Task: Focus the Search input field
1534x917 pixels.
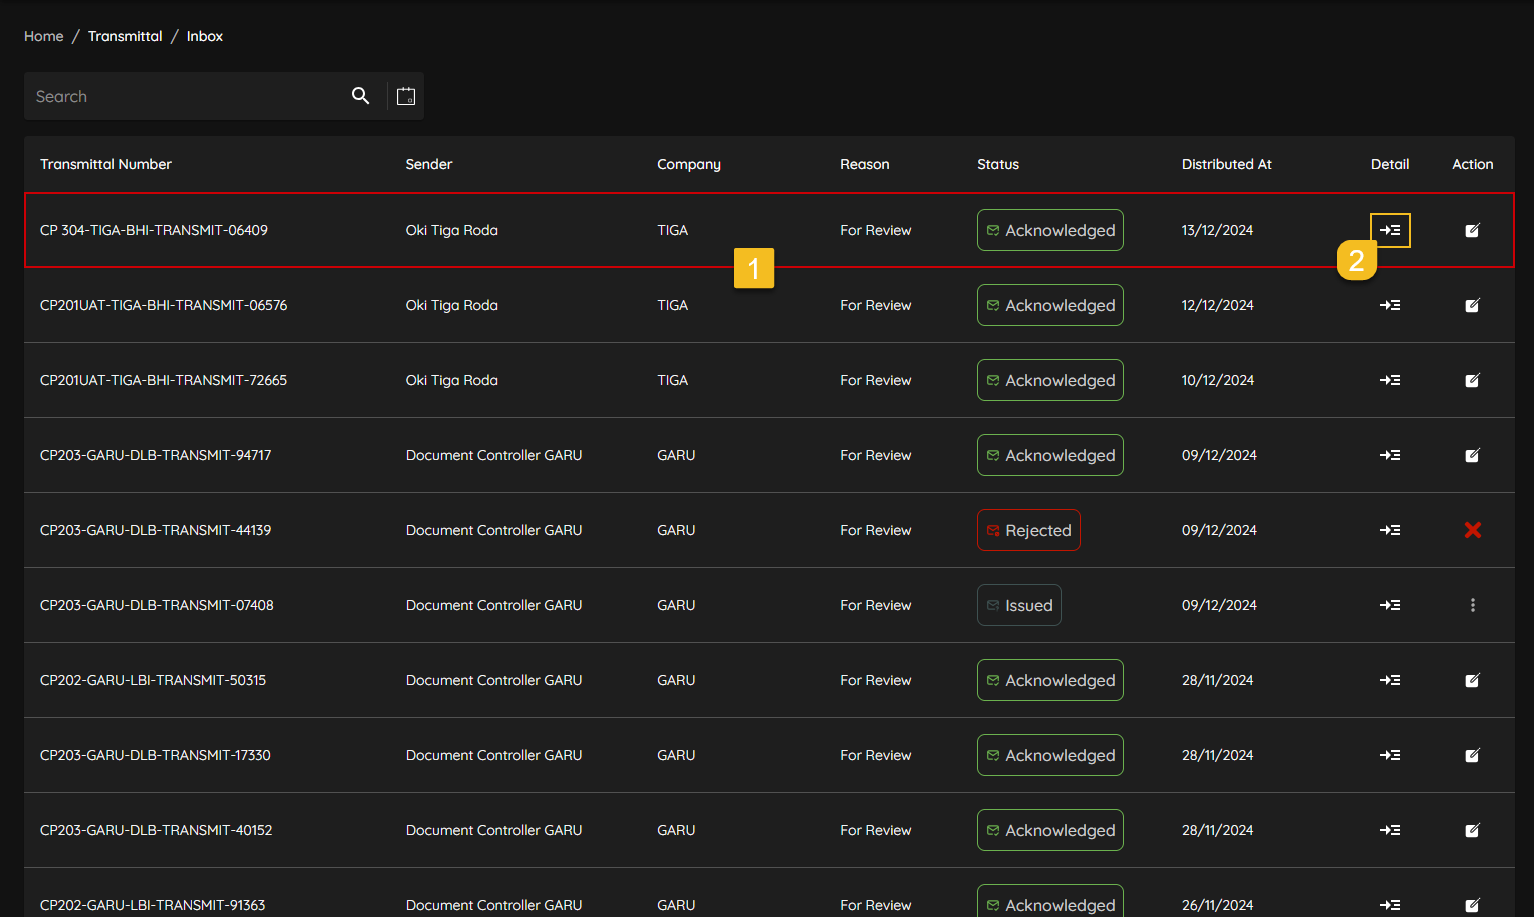Action: pyautogui.click(x=185, y=96)
